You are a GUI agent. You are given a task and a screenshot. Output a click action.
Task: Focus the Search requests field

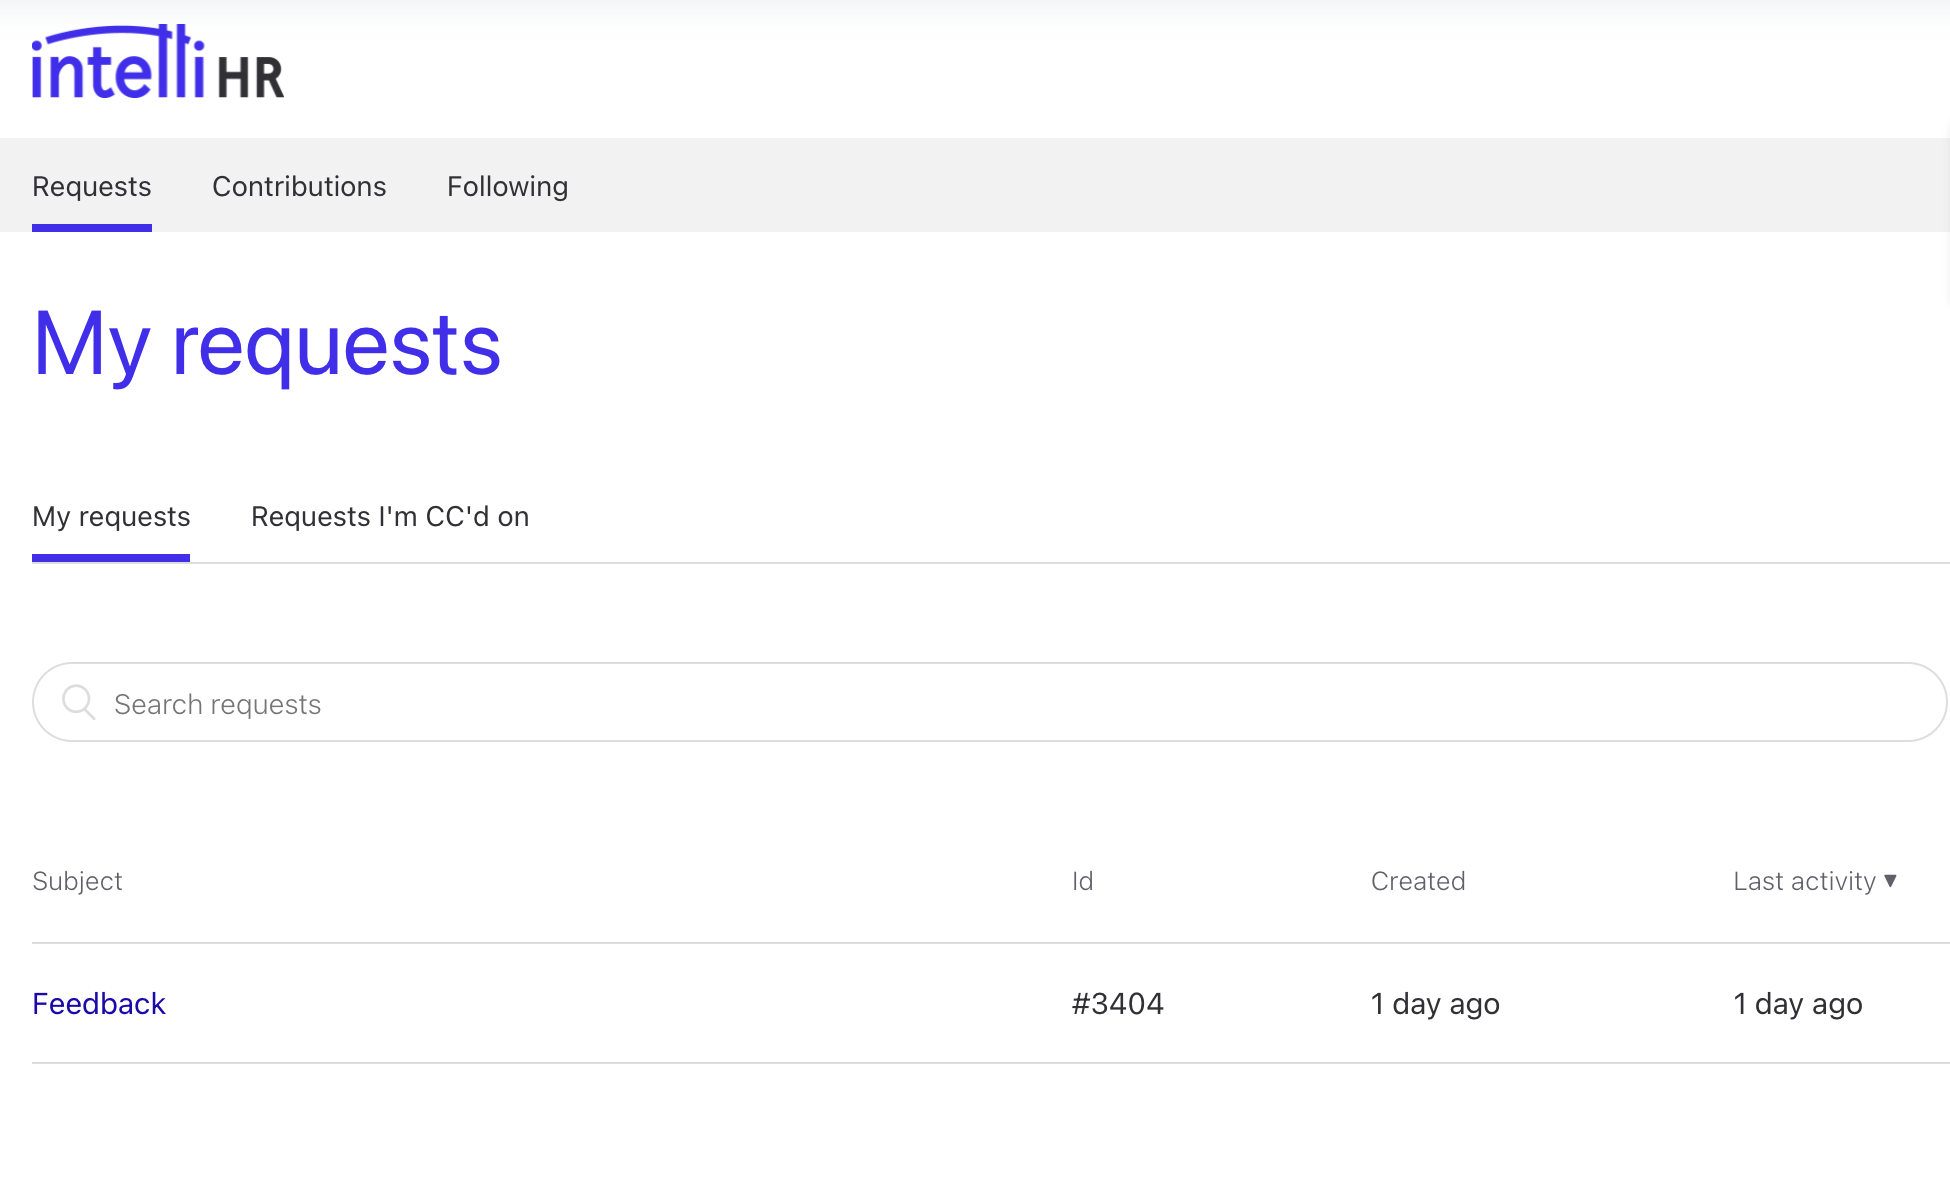(x=1000, y=703)
